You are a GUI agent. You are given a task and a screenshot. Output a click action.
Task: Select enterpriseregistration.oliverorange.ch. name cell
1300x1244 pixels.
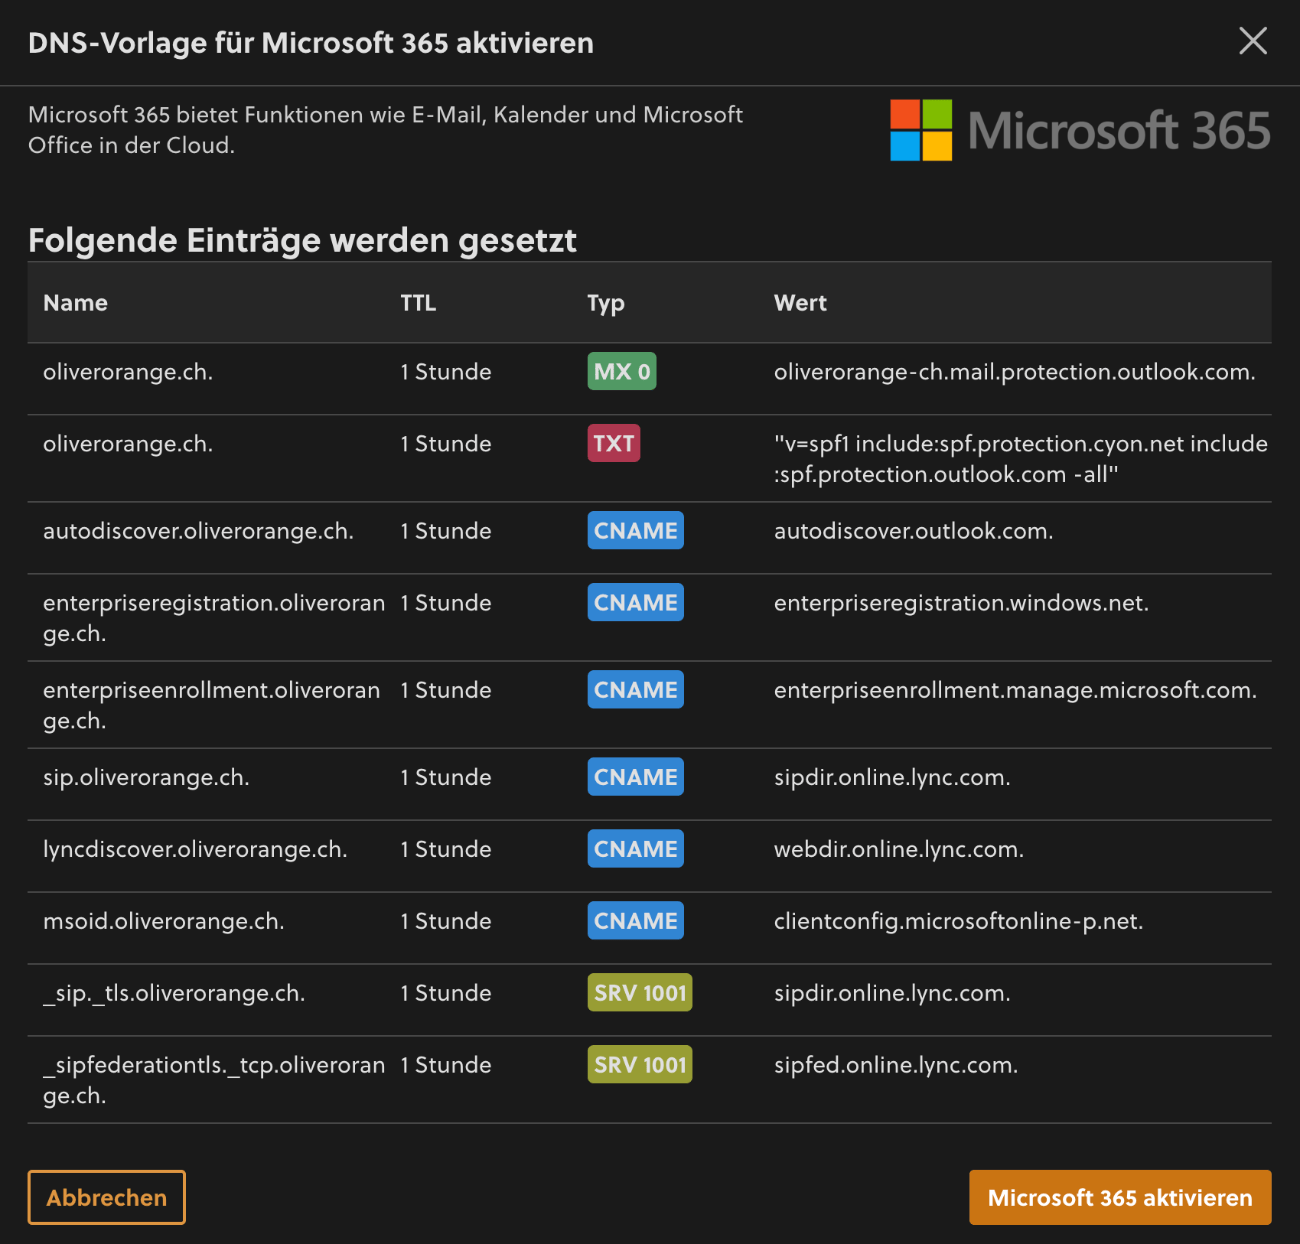(214, 618)
